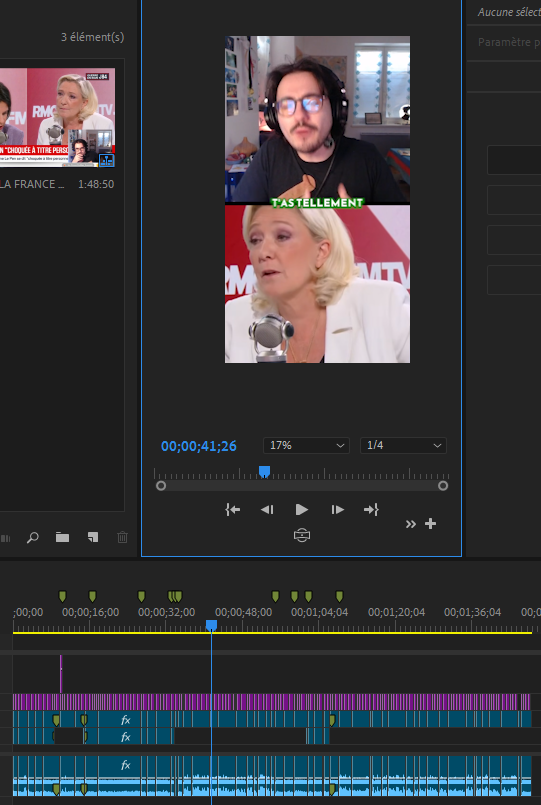Open the 1/4 playback resolution dropdown
541x805 pixels.
pyautogui.click(x=403, y=445)
